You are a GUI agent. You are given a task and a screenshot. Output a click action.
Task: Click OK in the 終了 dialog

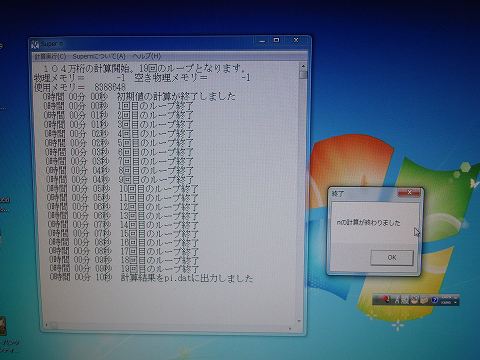click(392, 257)
